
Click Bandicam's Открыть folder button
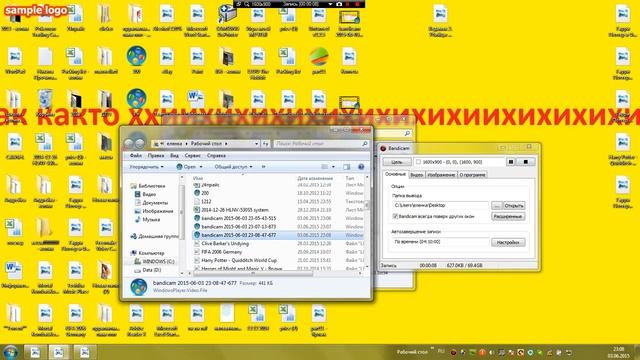point(513,205)
